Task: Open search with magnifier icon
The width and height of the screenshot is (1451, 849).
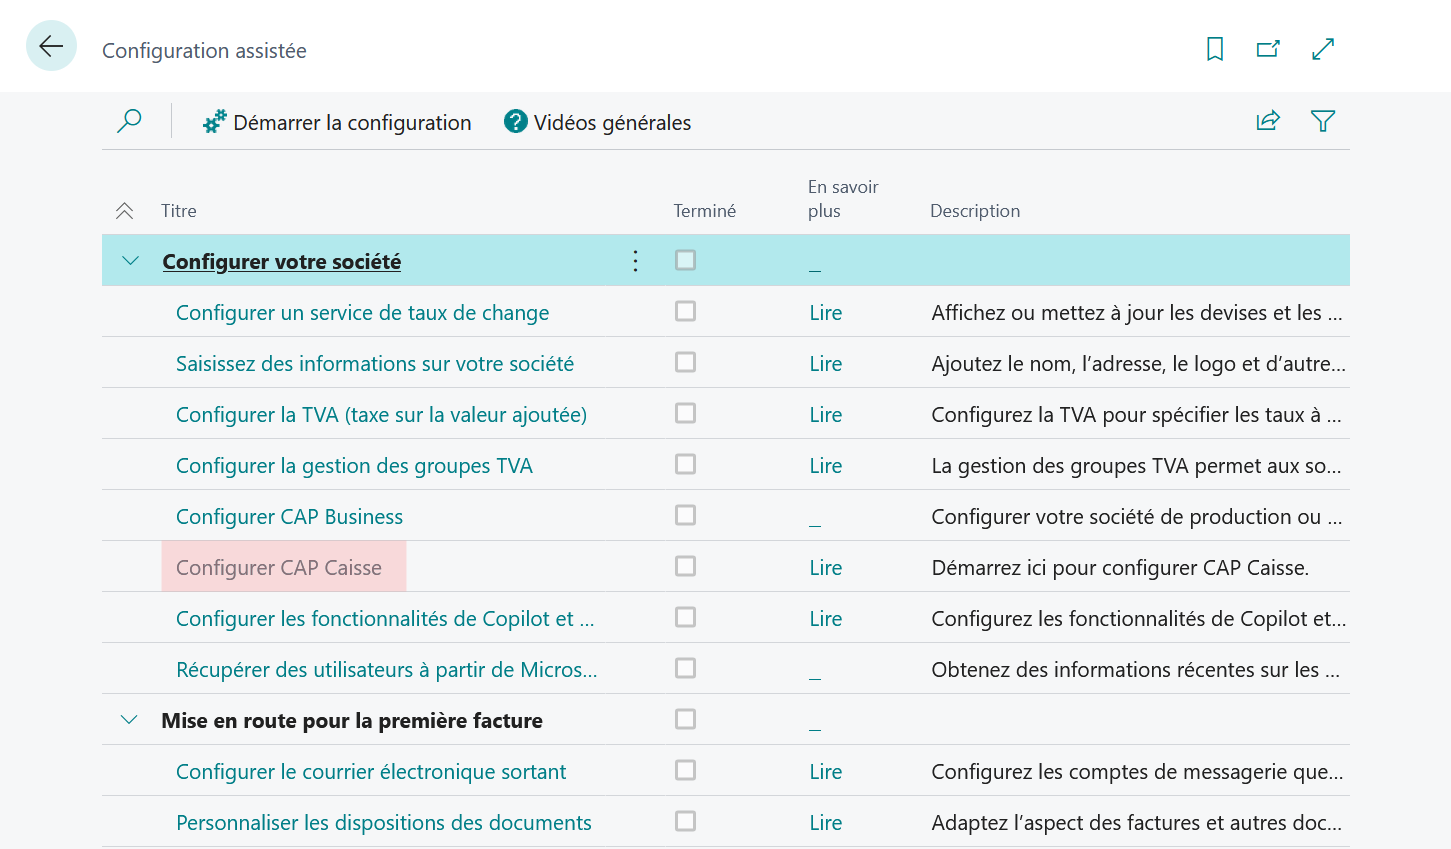Action: [x=129, y=122]
